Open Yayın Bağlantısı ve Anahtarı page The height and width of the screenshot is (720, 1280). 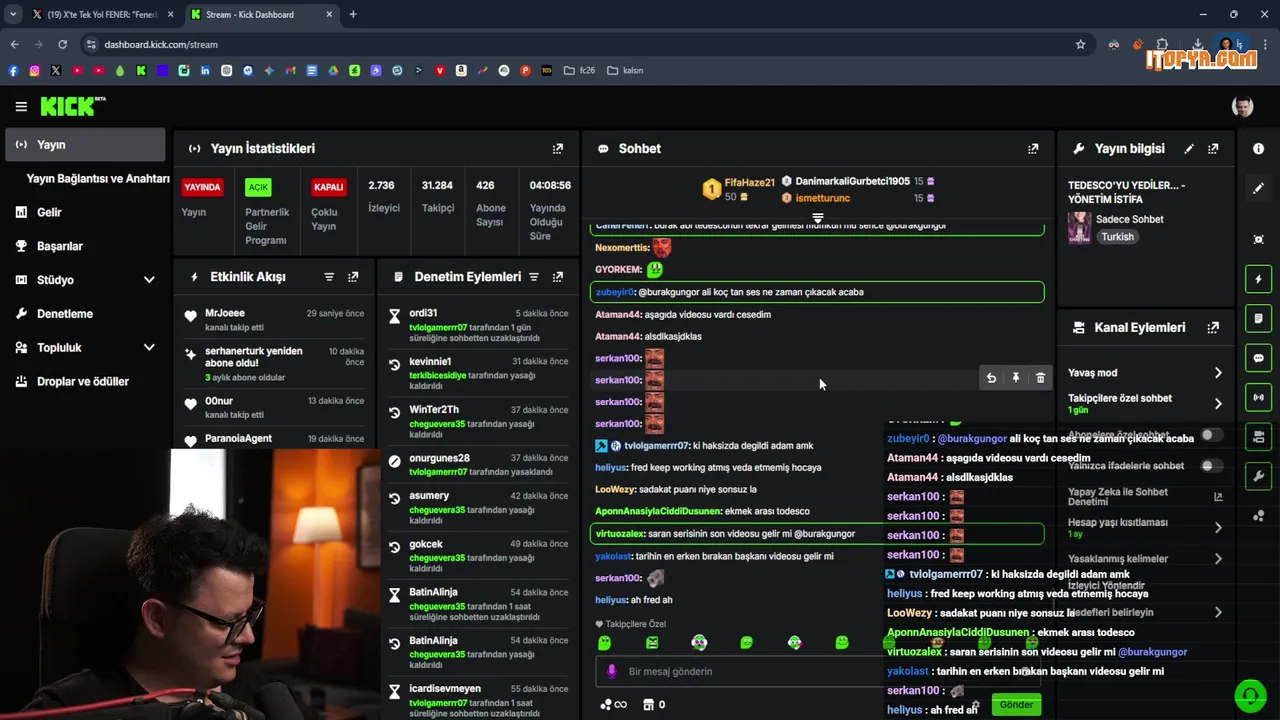coord(98,178)
